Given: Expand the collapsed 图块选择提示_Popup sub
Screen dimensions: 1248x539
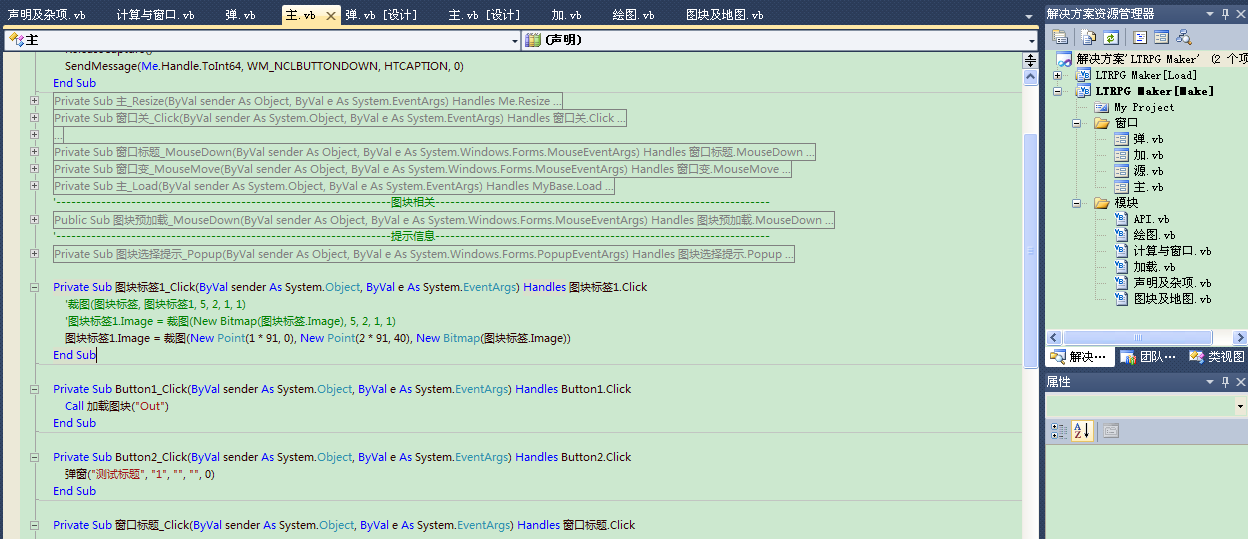Looking at the screenshot, I should 34,254.
